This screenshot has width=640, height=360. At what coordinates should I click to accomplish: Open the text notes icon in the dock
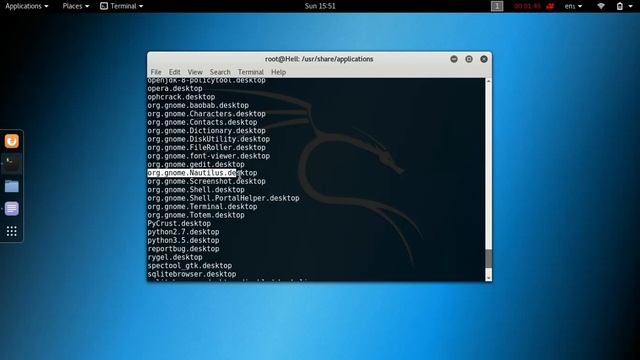11,209
